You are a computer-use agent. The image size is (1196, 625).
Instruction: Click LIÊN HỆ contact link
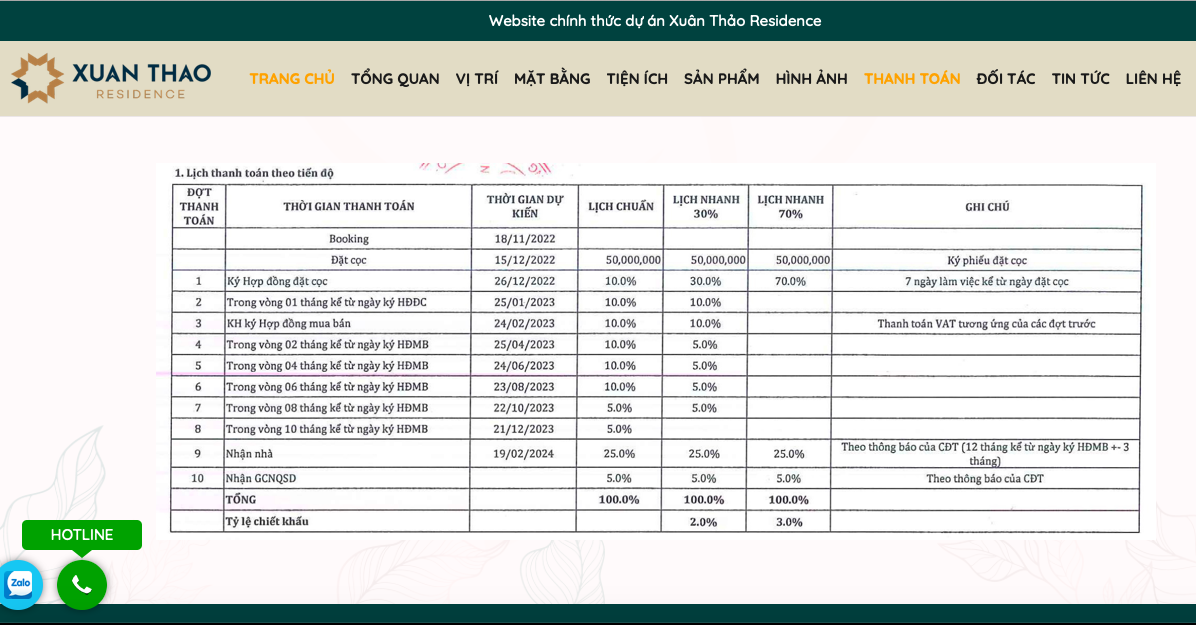pyautogui.click(x=1153, y=79)
